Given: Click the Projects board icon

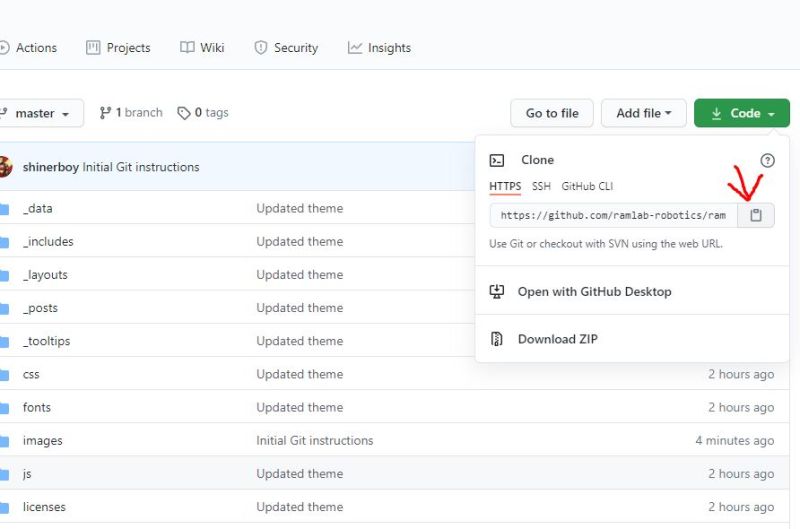Looking at the screenshot, I should click(93, 48).
